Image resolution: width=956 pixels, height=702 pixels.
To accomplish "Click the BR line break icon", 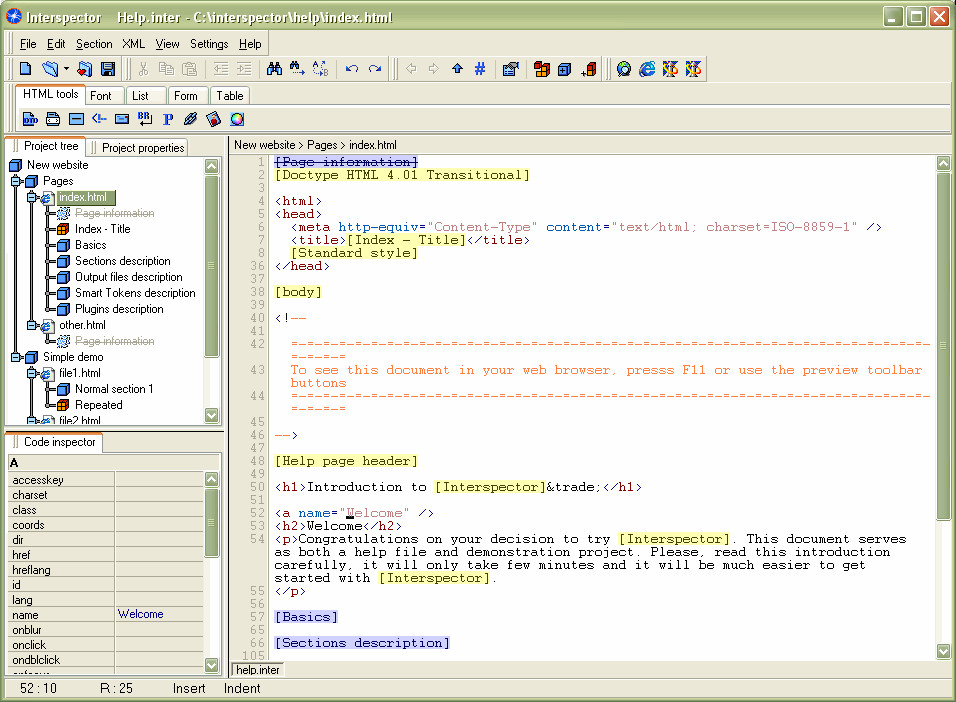I will [144, 119].
